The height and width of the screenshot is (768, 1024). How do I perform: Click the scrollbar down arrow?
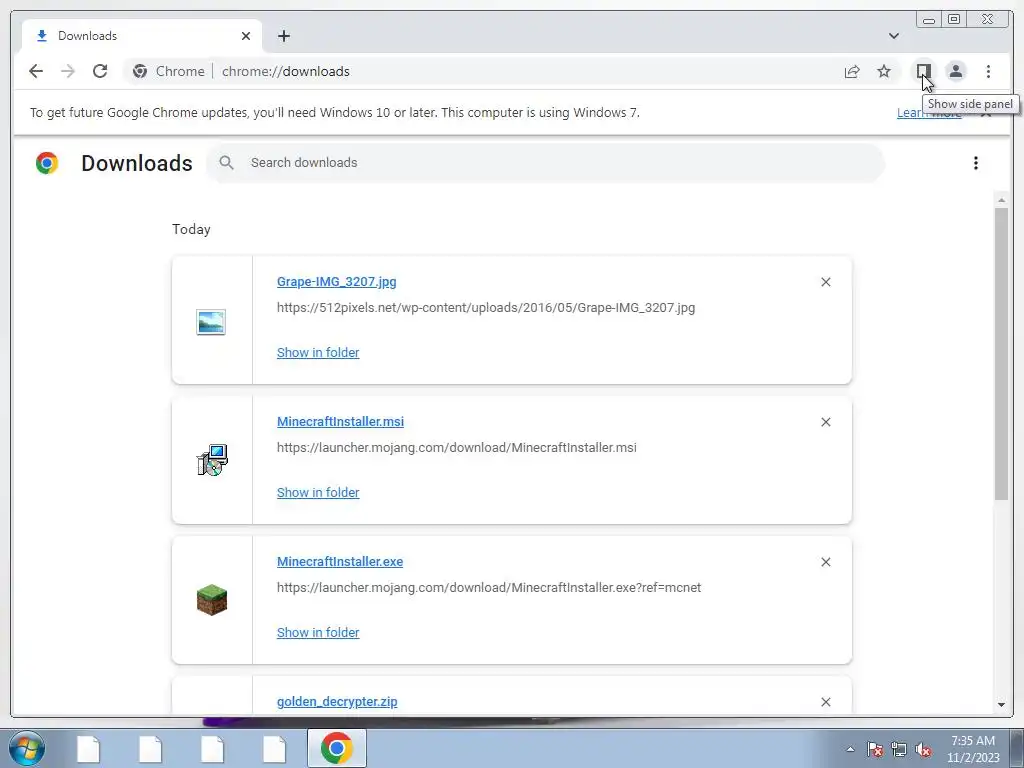1001,705
